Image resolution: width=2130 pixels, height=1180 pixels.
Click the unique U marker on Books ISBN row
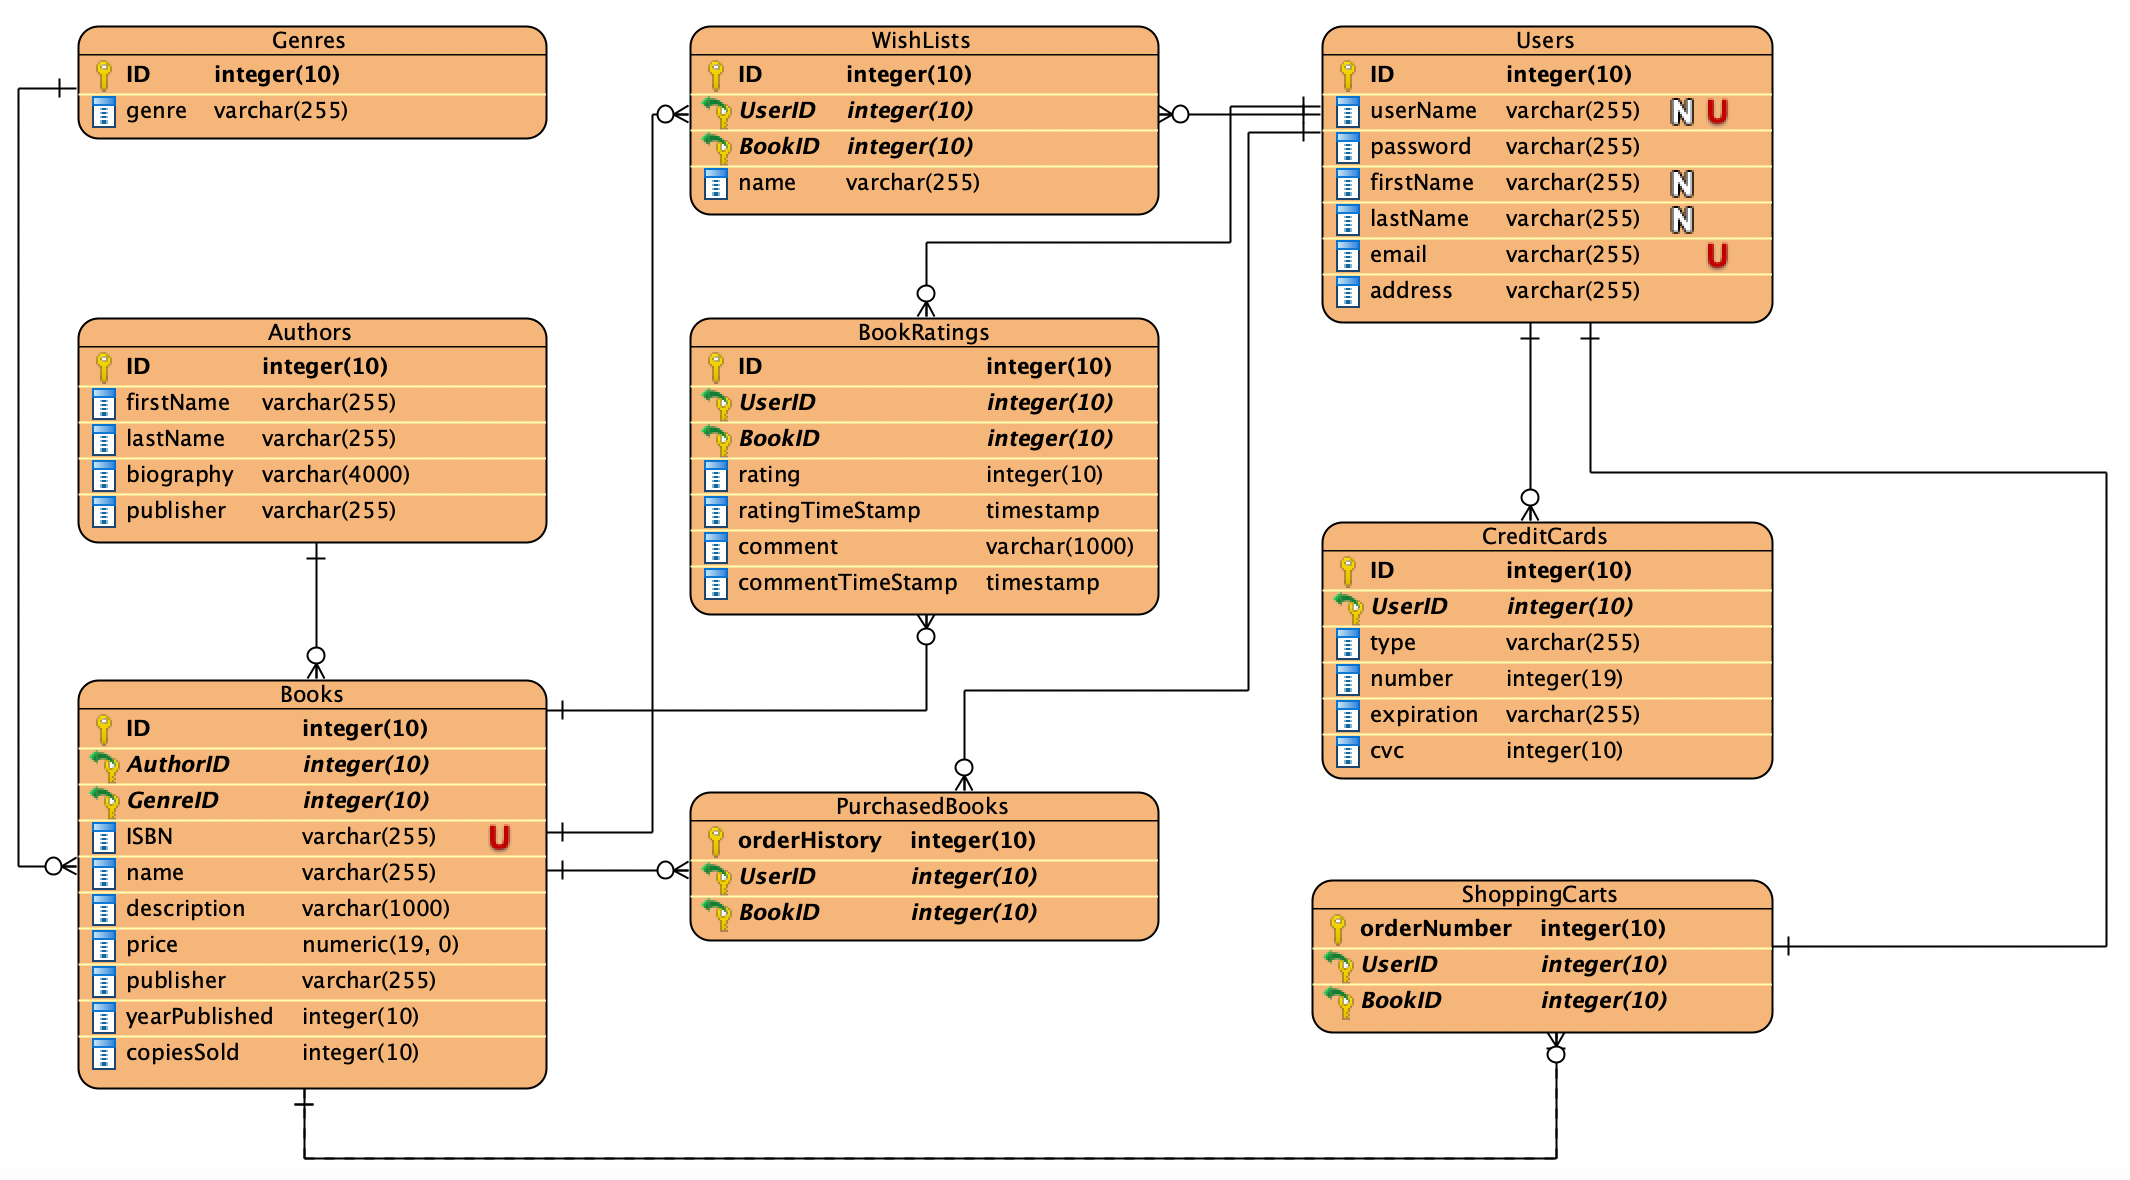tap(499, 837)
